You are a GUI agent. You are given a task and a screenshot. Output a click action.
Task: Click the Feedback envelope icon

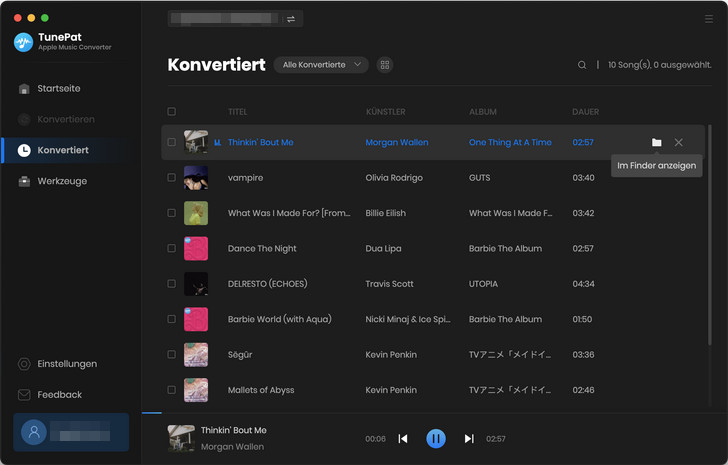pos(24,394)
